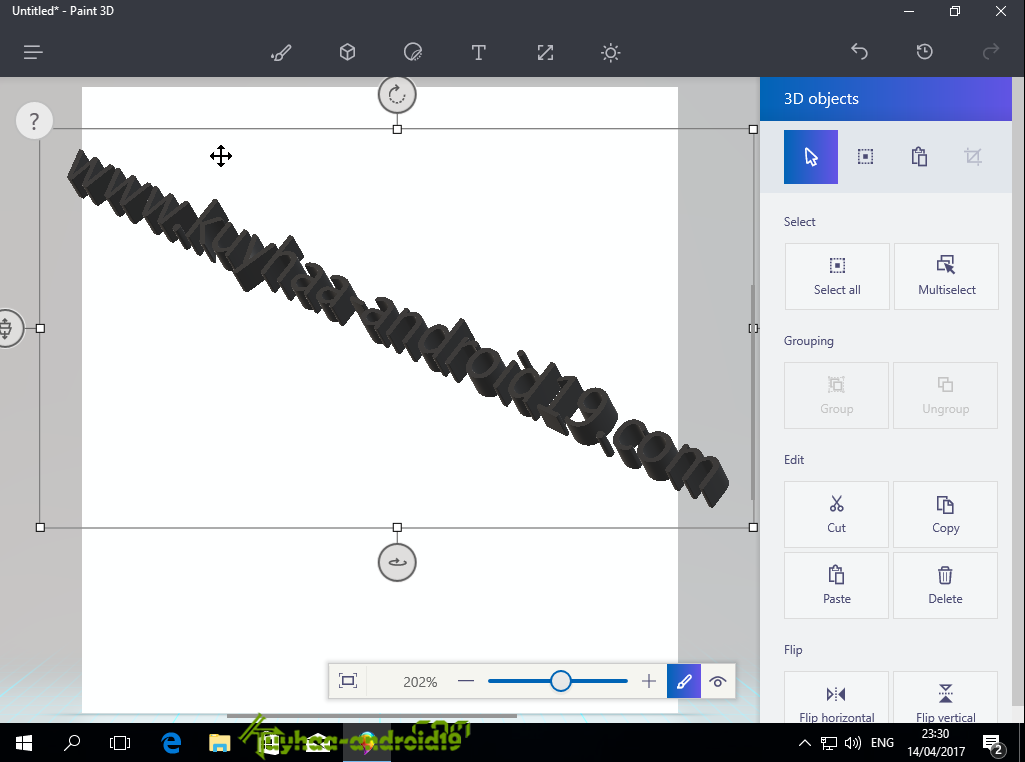Click the fit-to-screen zoom icon

pyautogui.click(x=348, y=681)
